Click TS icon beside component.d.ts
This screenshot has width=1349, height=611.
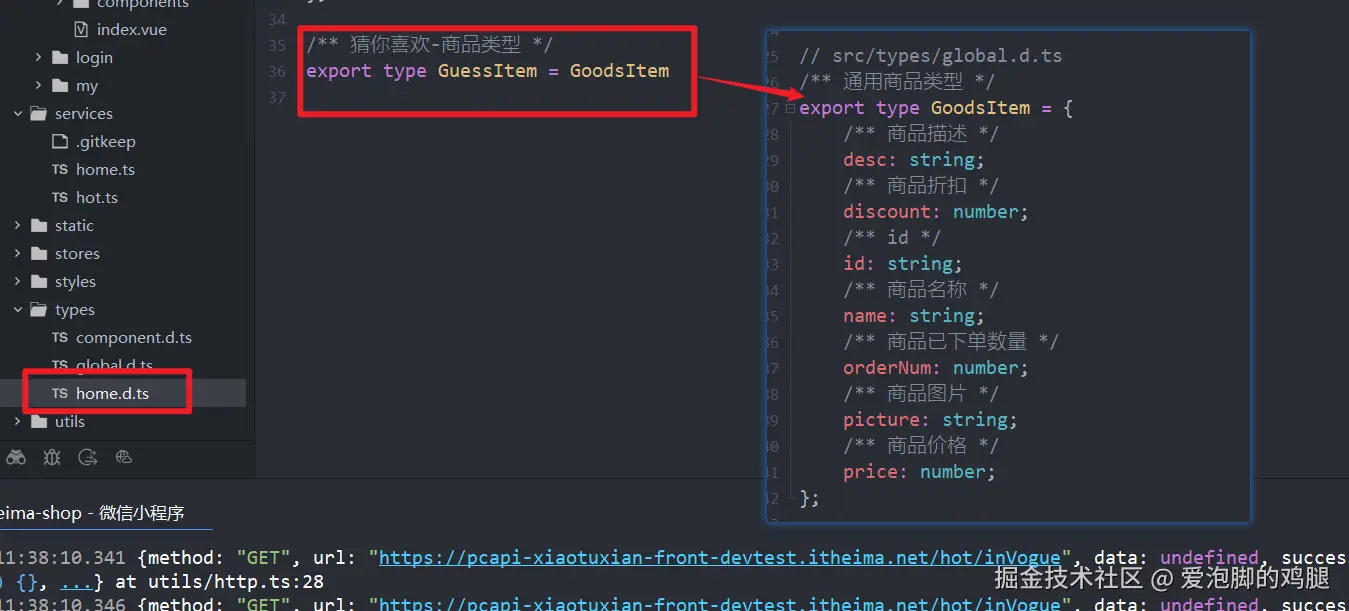[60, 338]
